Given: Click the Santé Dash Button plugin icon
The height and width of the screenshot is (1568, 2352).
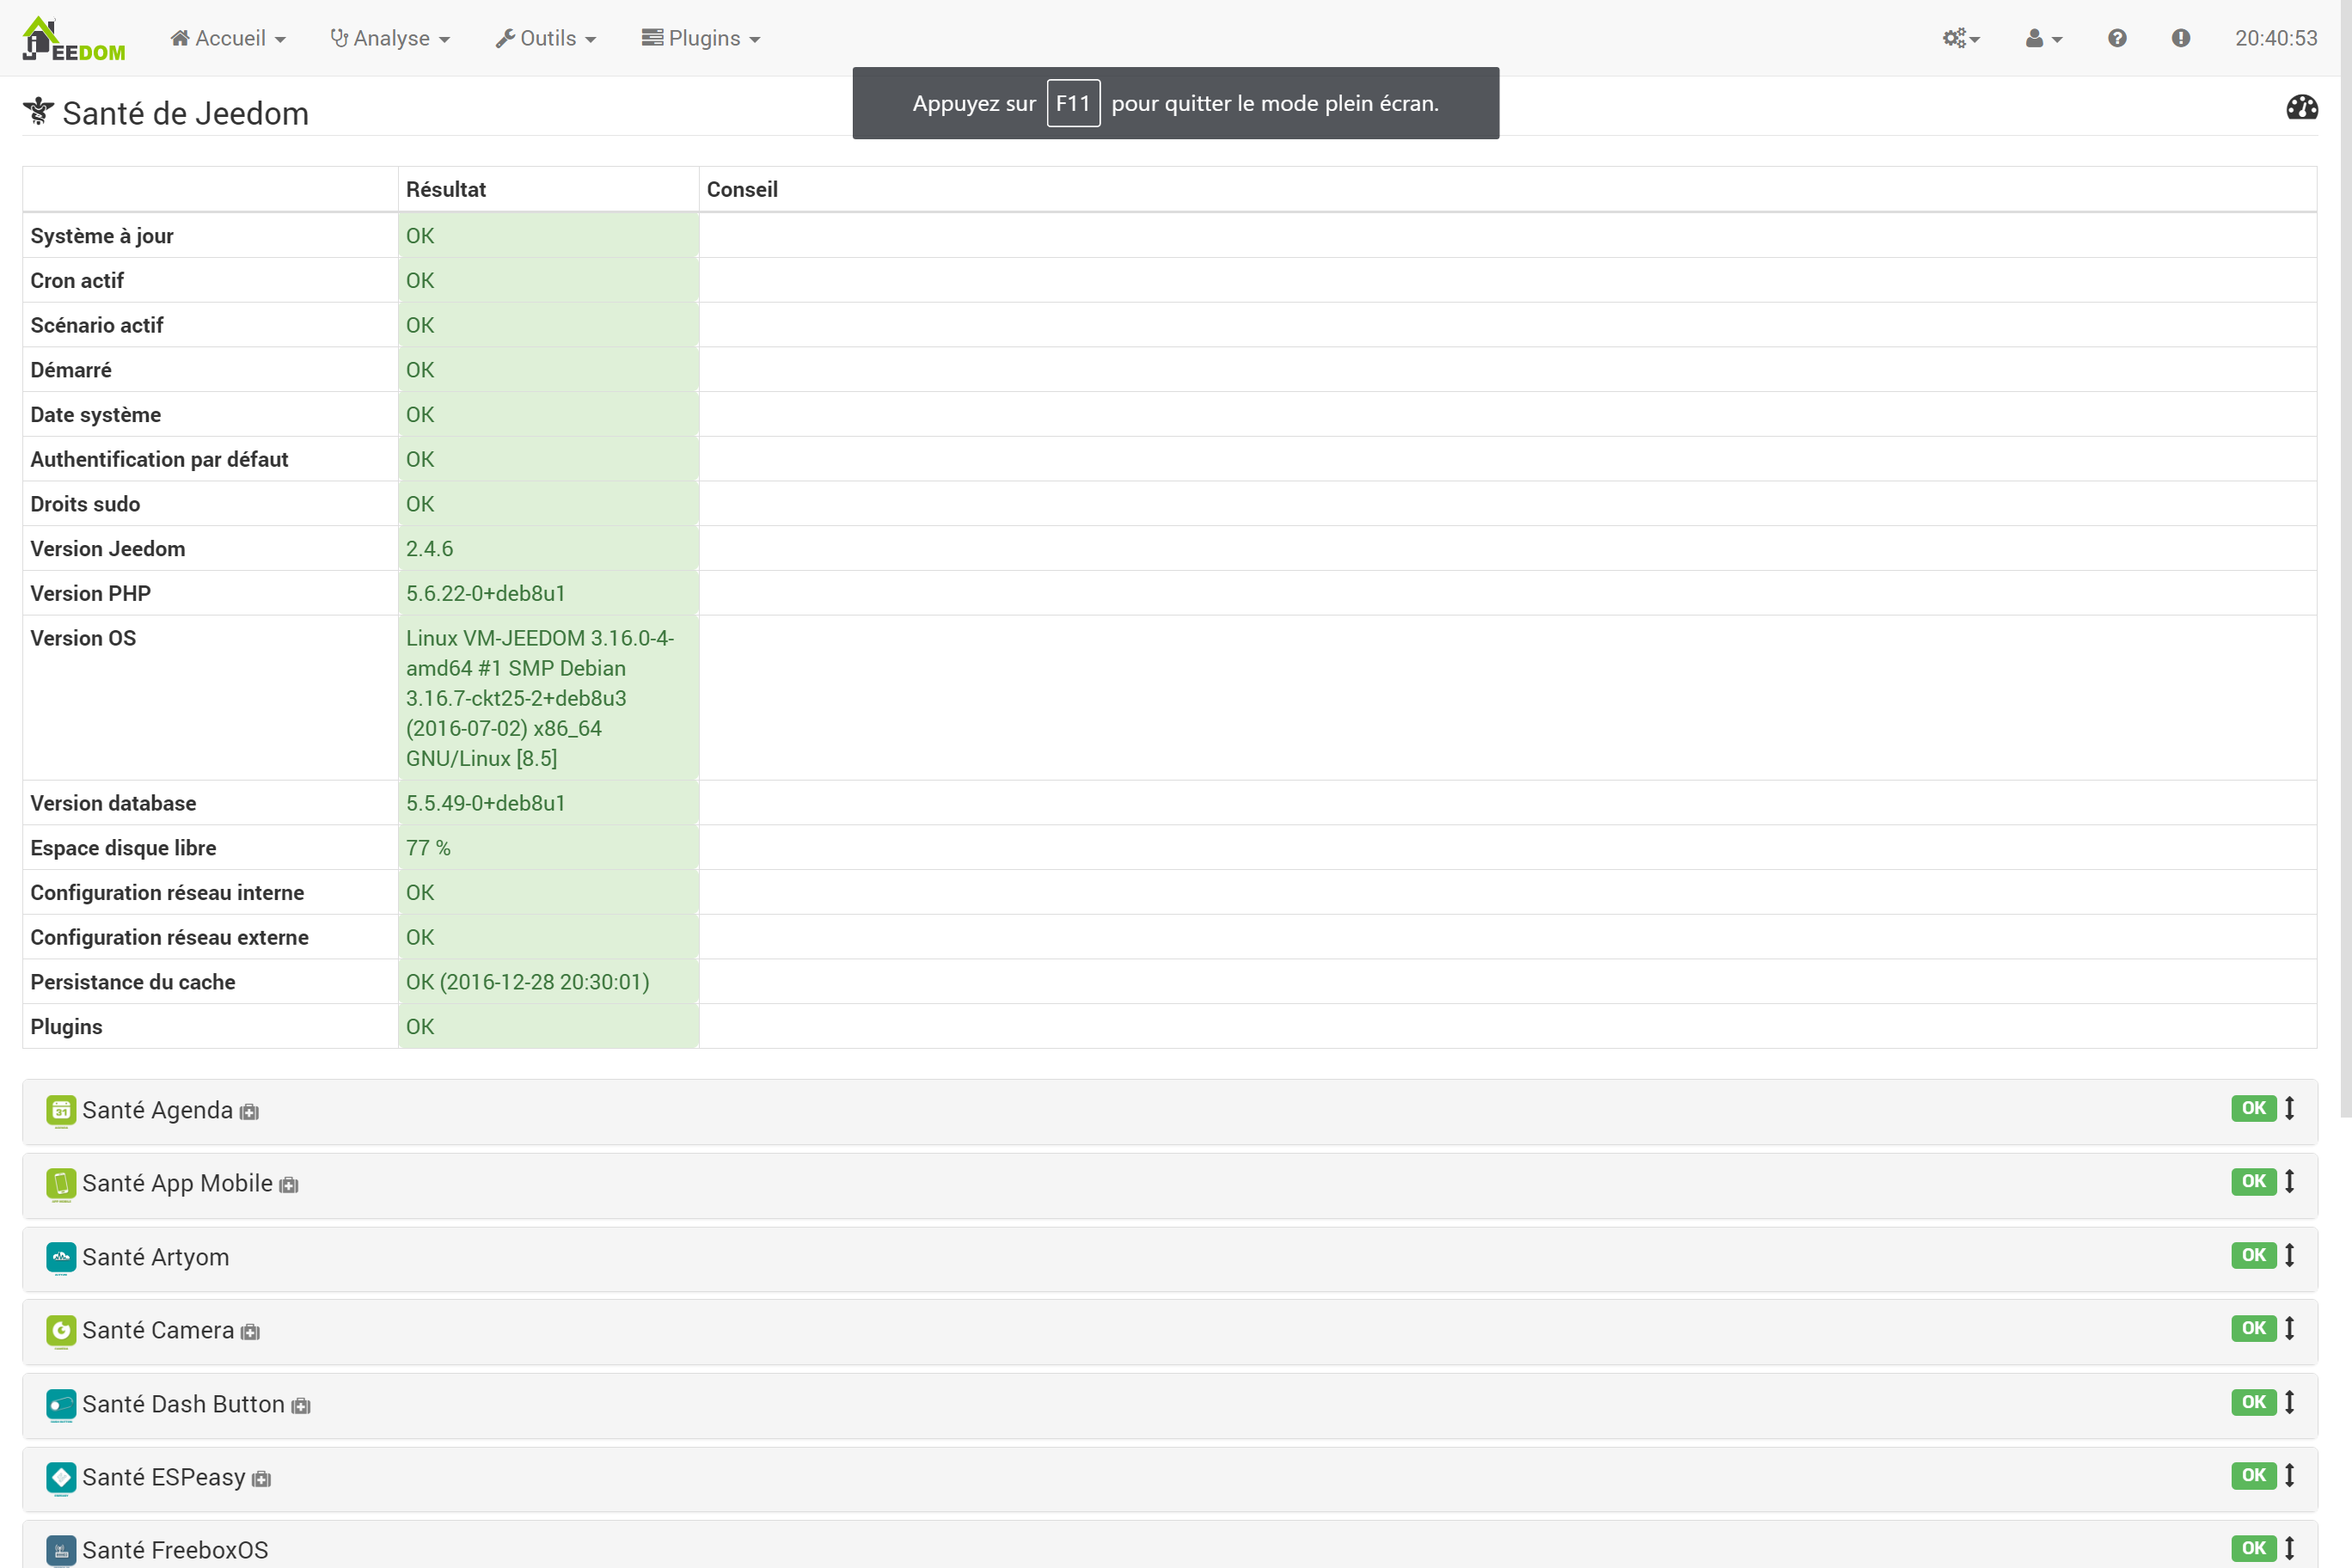Looking at the screenshot, I should click(x=61, y=1404).
